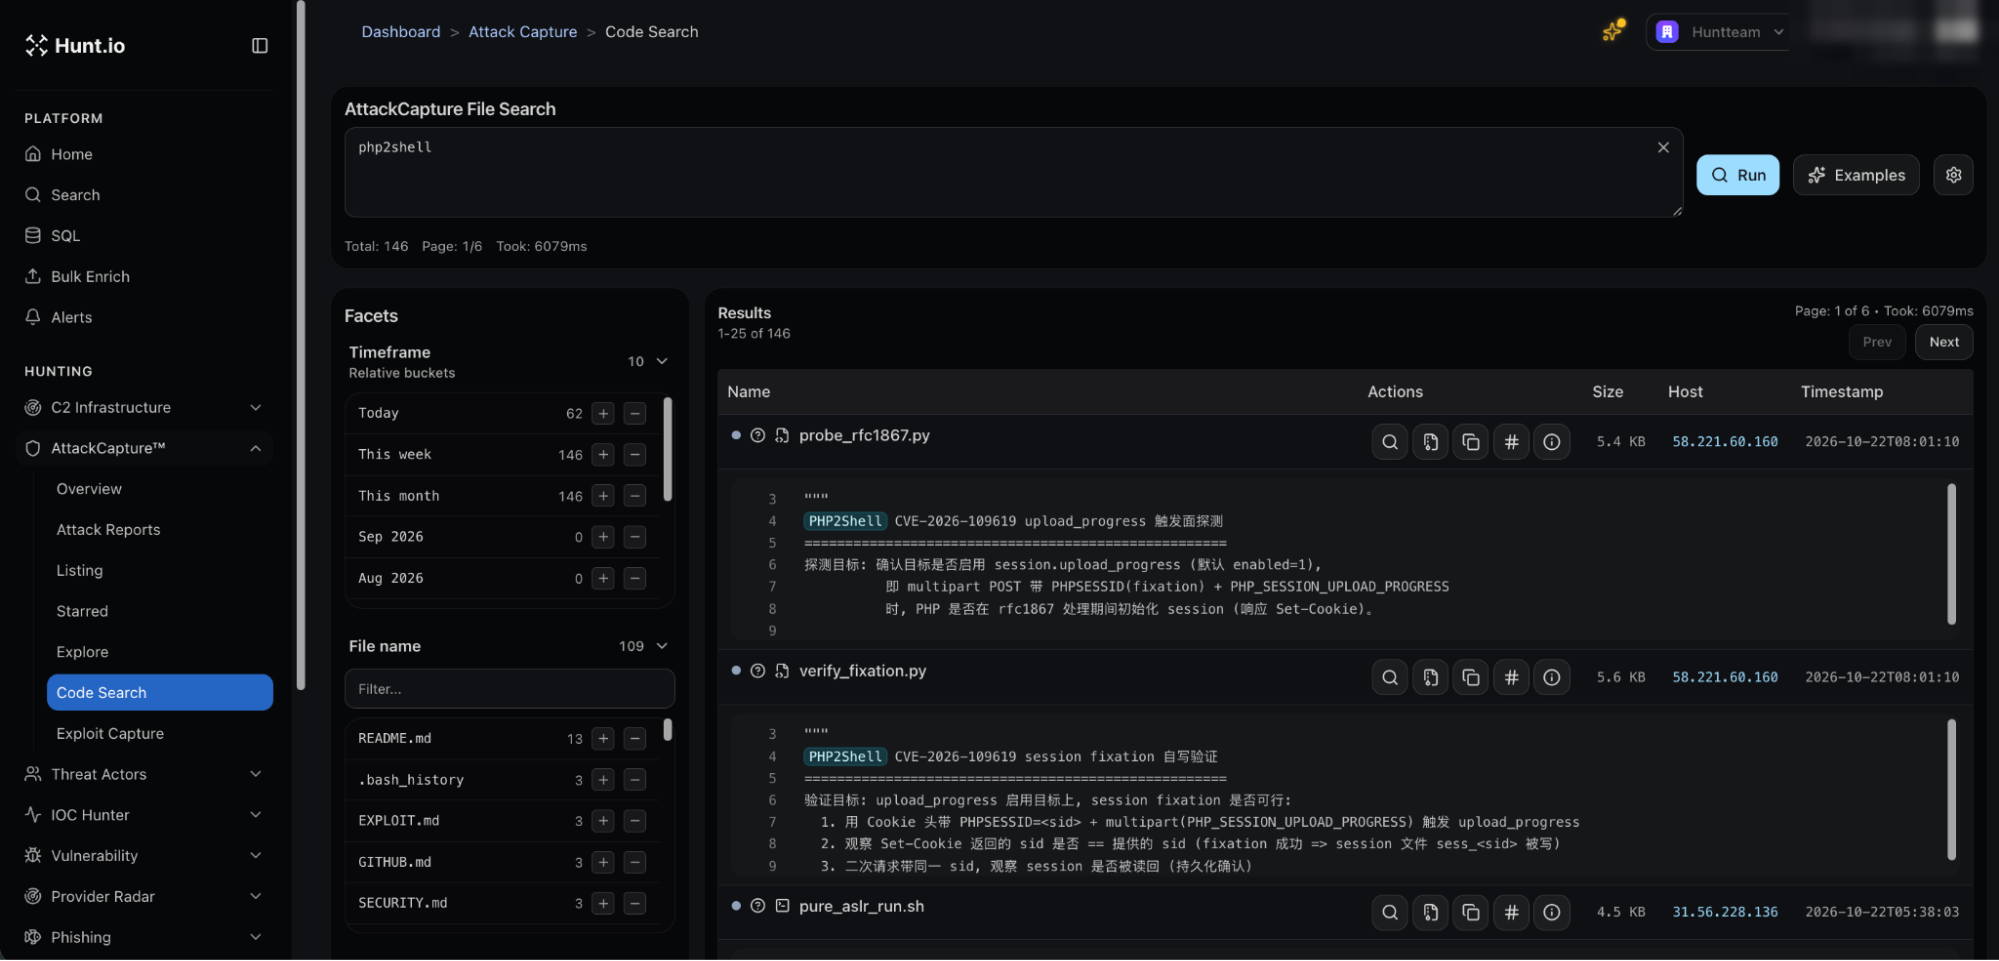Expand the Huntteam account dropdown
This screenshot has width=1999, height=961.
point(1719,32)
